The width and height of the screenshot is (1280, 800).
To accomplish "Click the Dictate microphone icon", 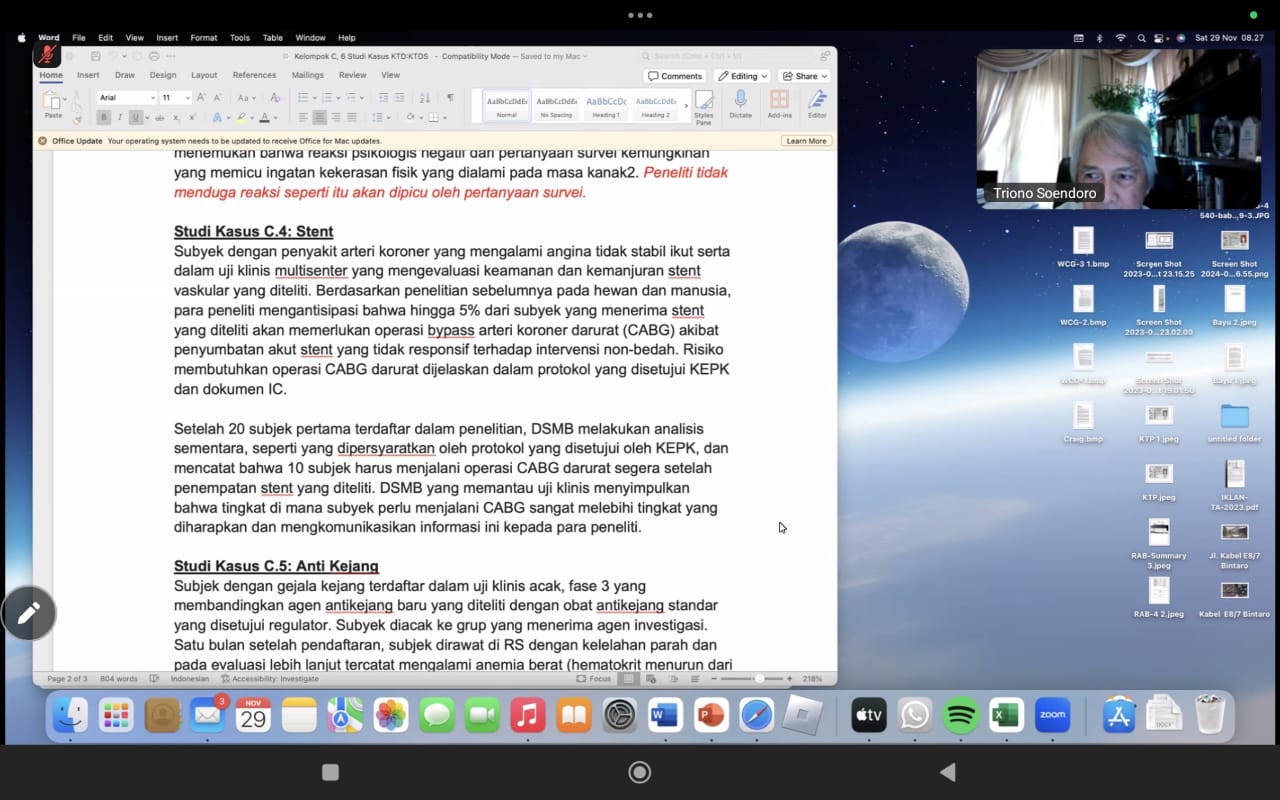I will pyautogui.click(x=740, y=100).
